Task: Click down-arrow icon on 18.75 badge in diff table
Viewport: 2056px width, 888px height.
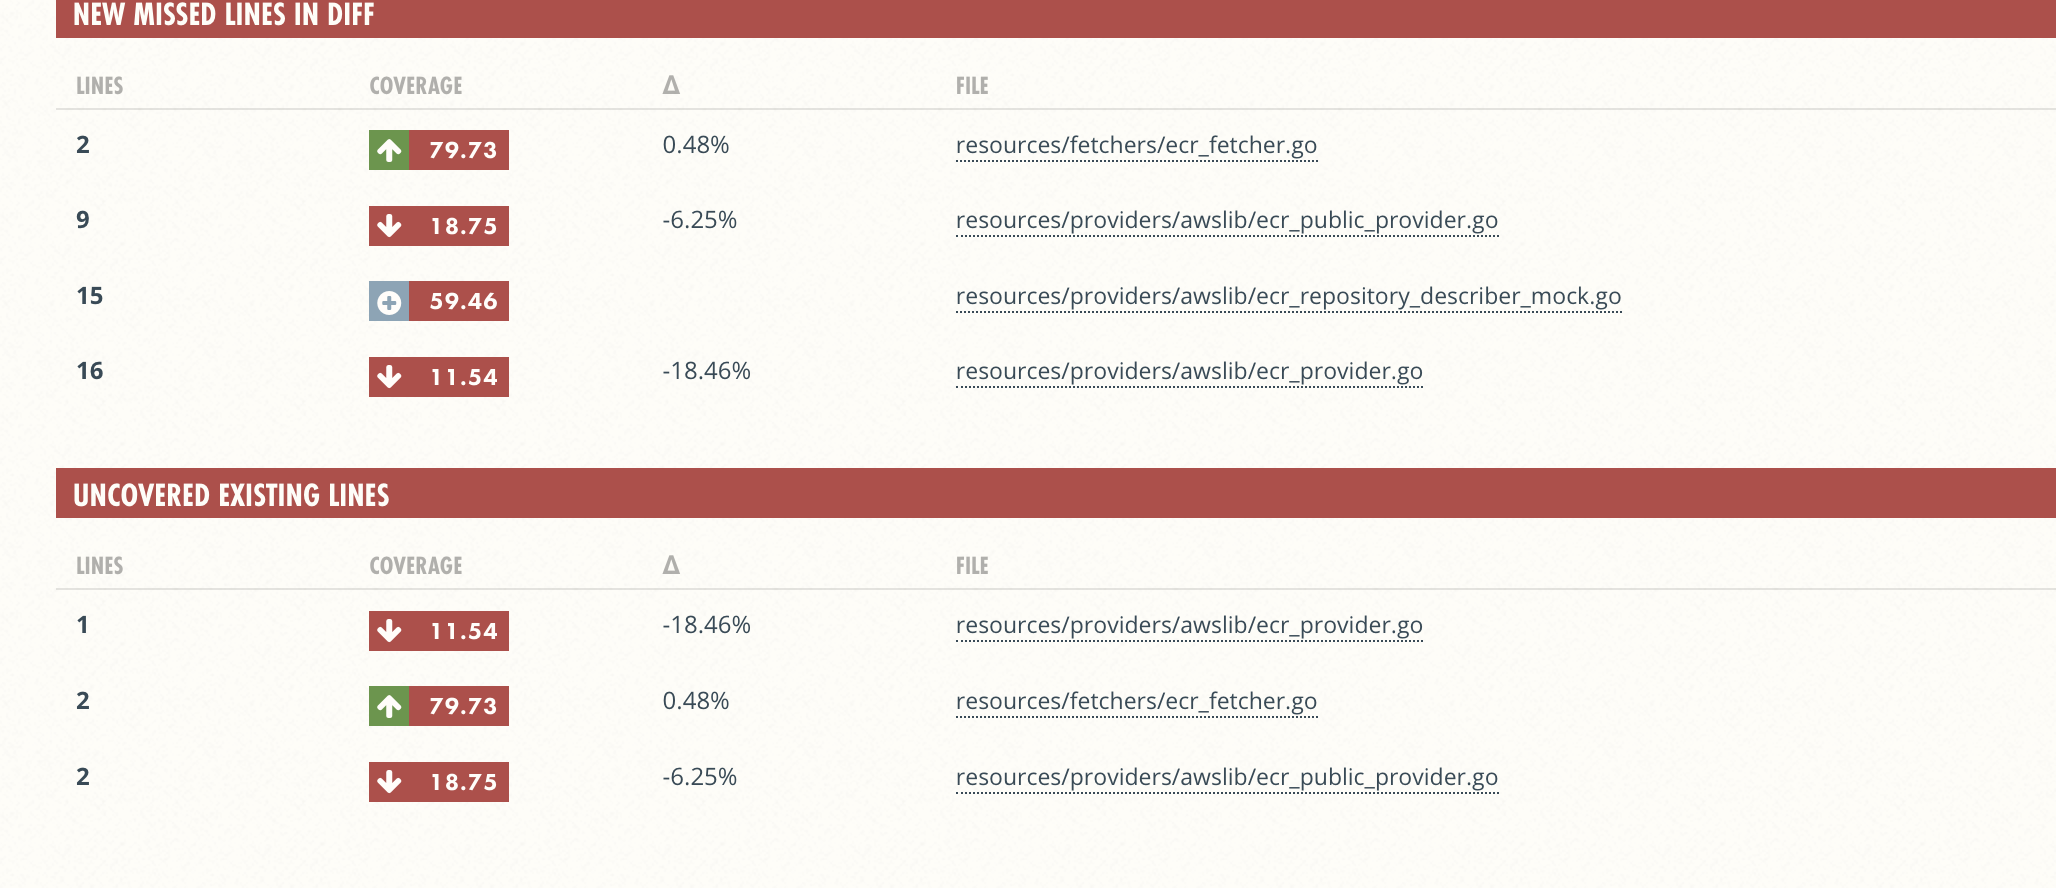Action: (389, 226)
